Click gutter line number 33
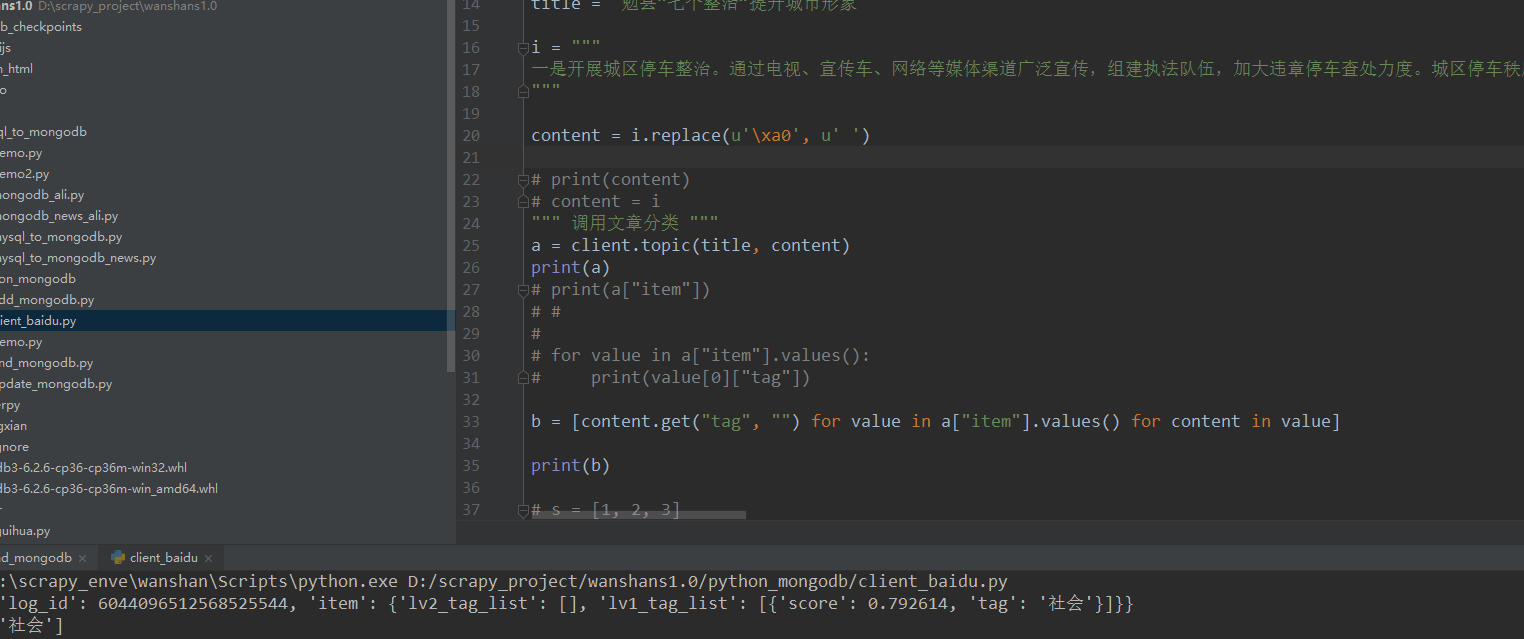1524x639 pixels. (470, 422)
